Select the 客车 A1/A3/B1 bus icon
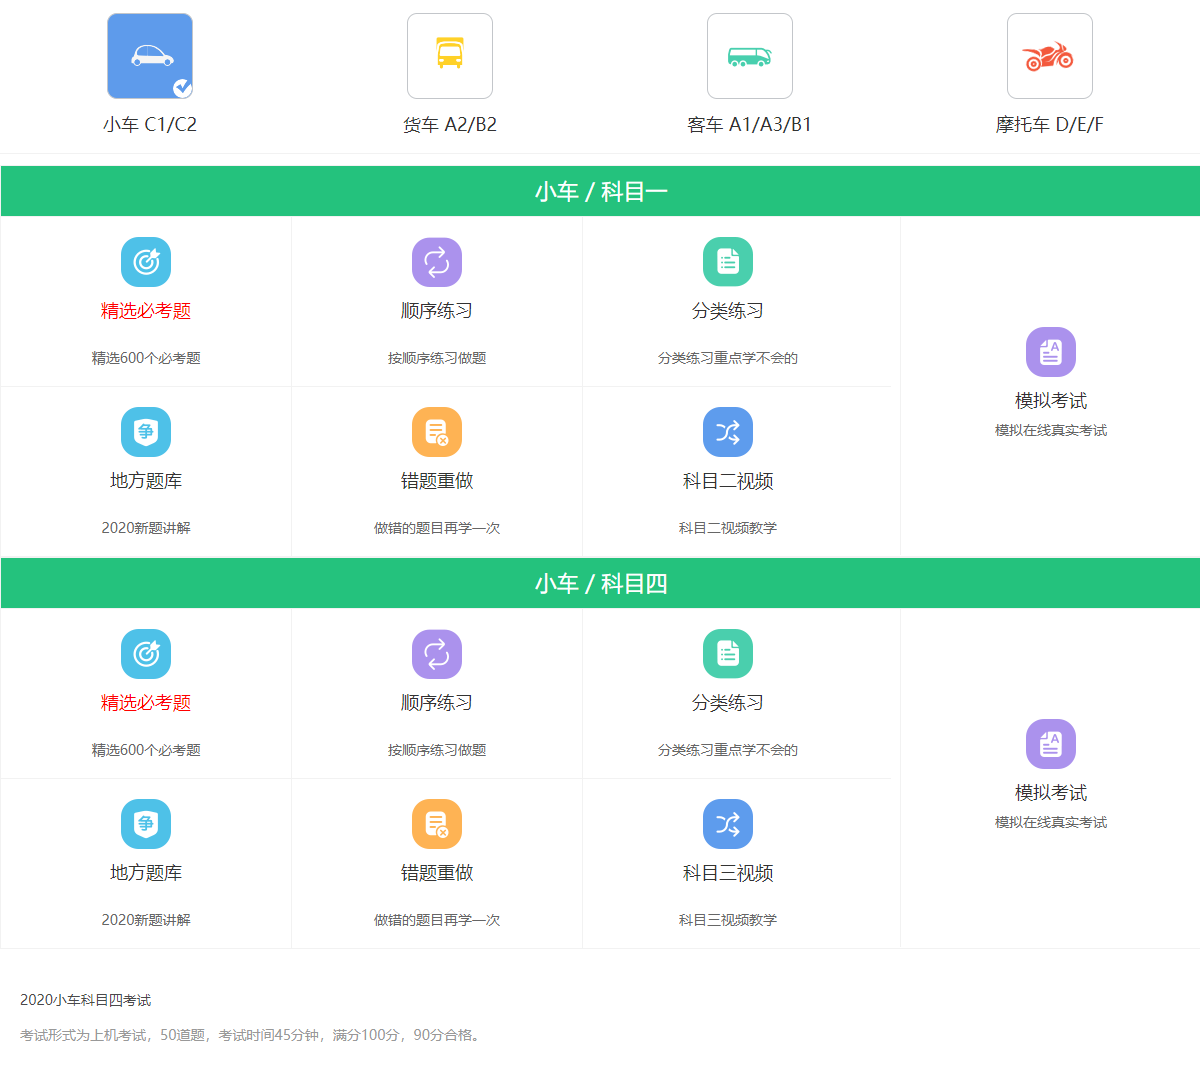This screenshot has height=1067, width=1200. coord(750,56)
